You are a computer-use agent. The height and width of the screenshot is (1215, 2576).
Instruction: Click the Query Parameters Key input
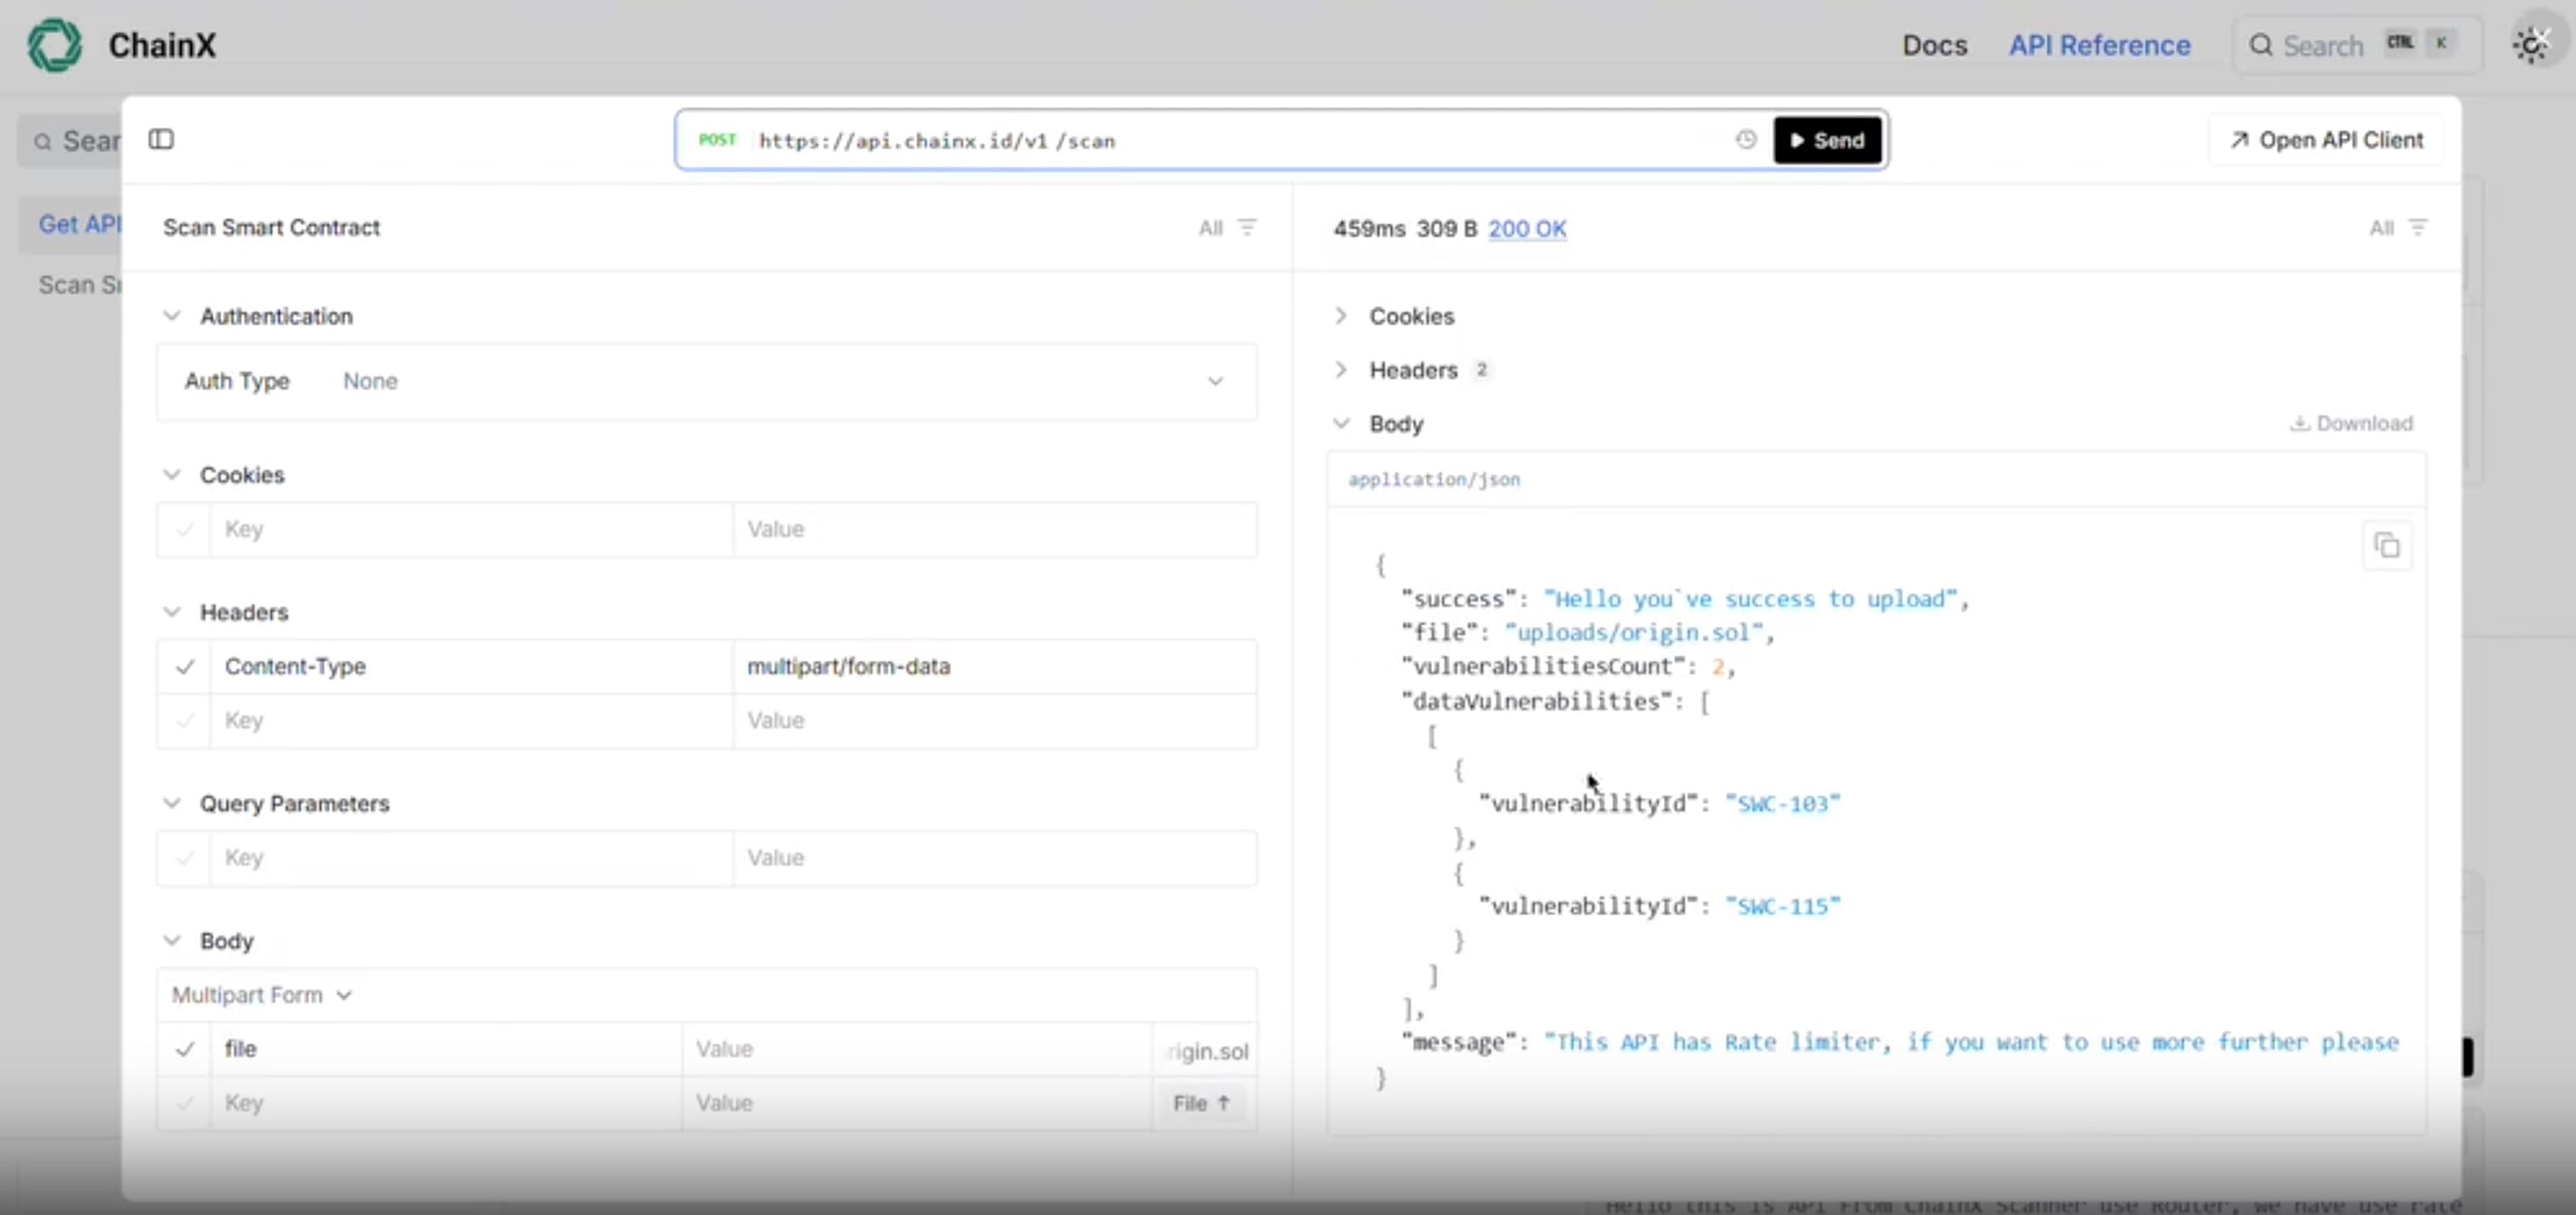coord(471,858)
